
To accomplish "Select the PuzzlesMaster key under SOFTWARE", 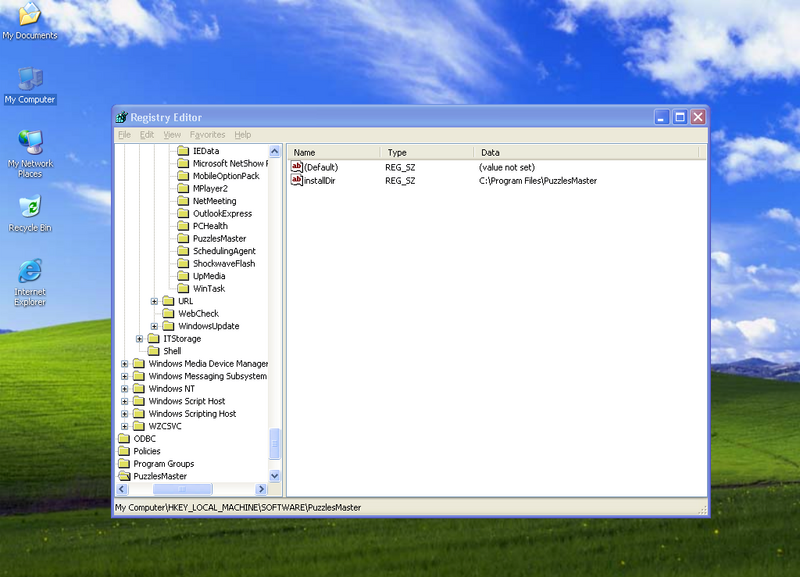I will [x=160, y=476].
